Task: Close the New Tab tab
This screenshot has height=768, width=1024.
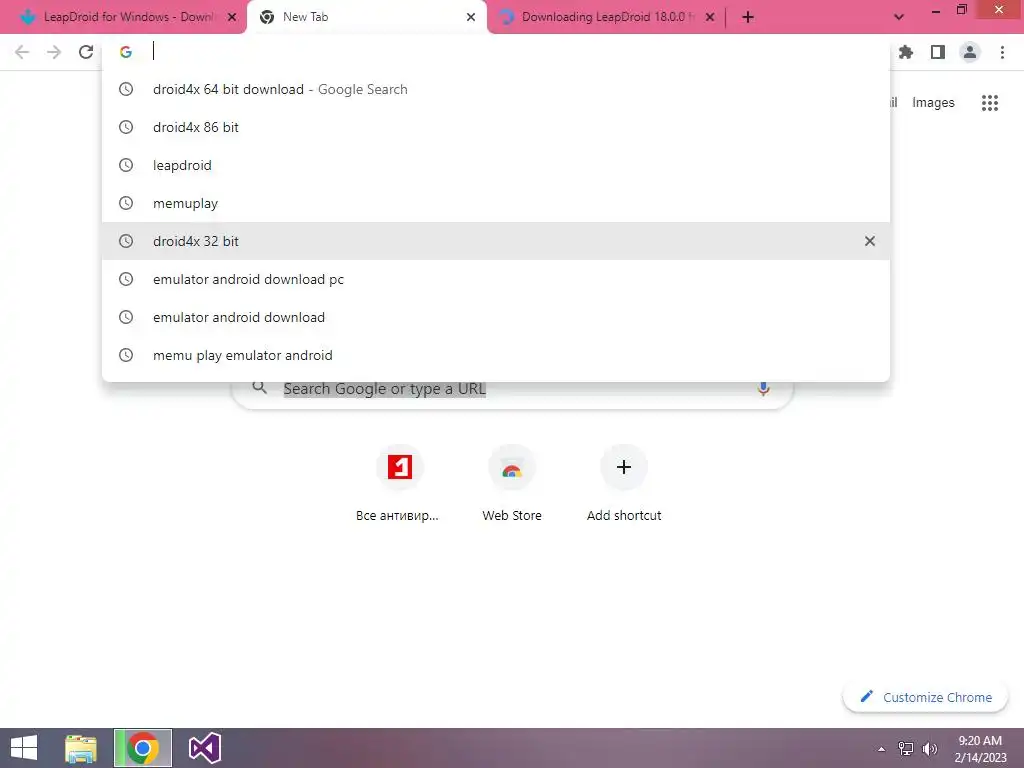Action: point(471,17)
